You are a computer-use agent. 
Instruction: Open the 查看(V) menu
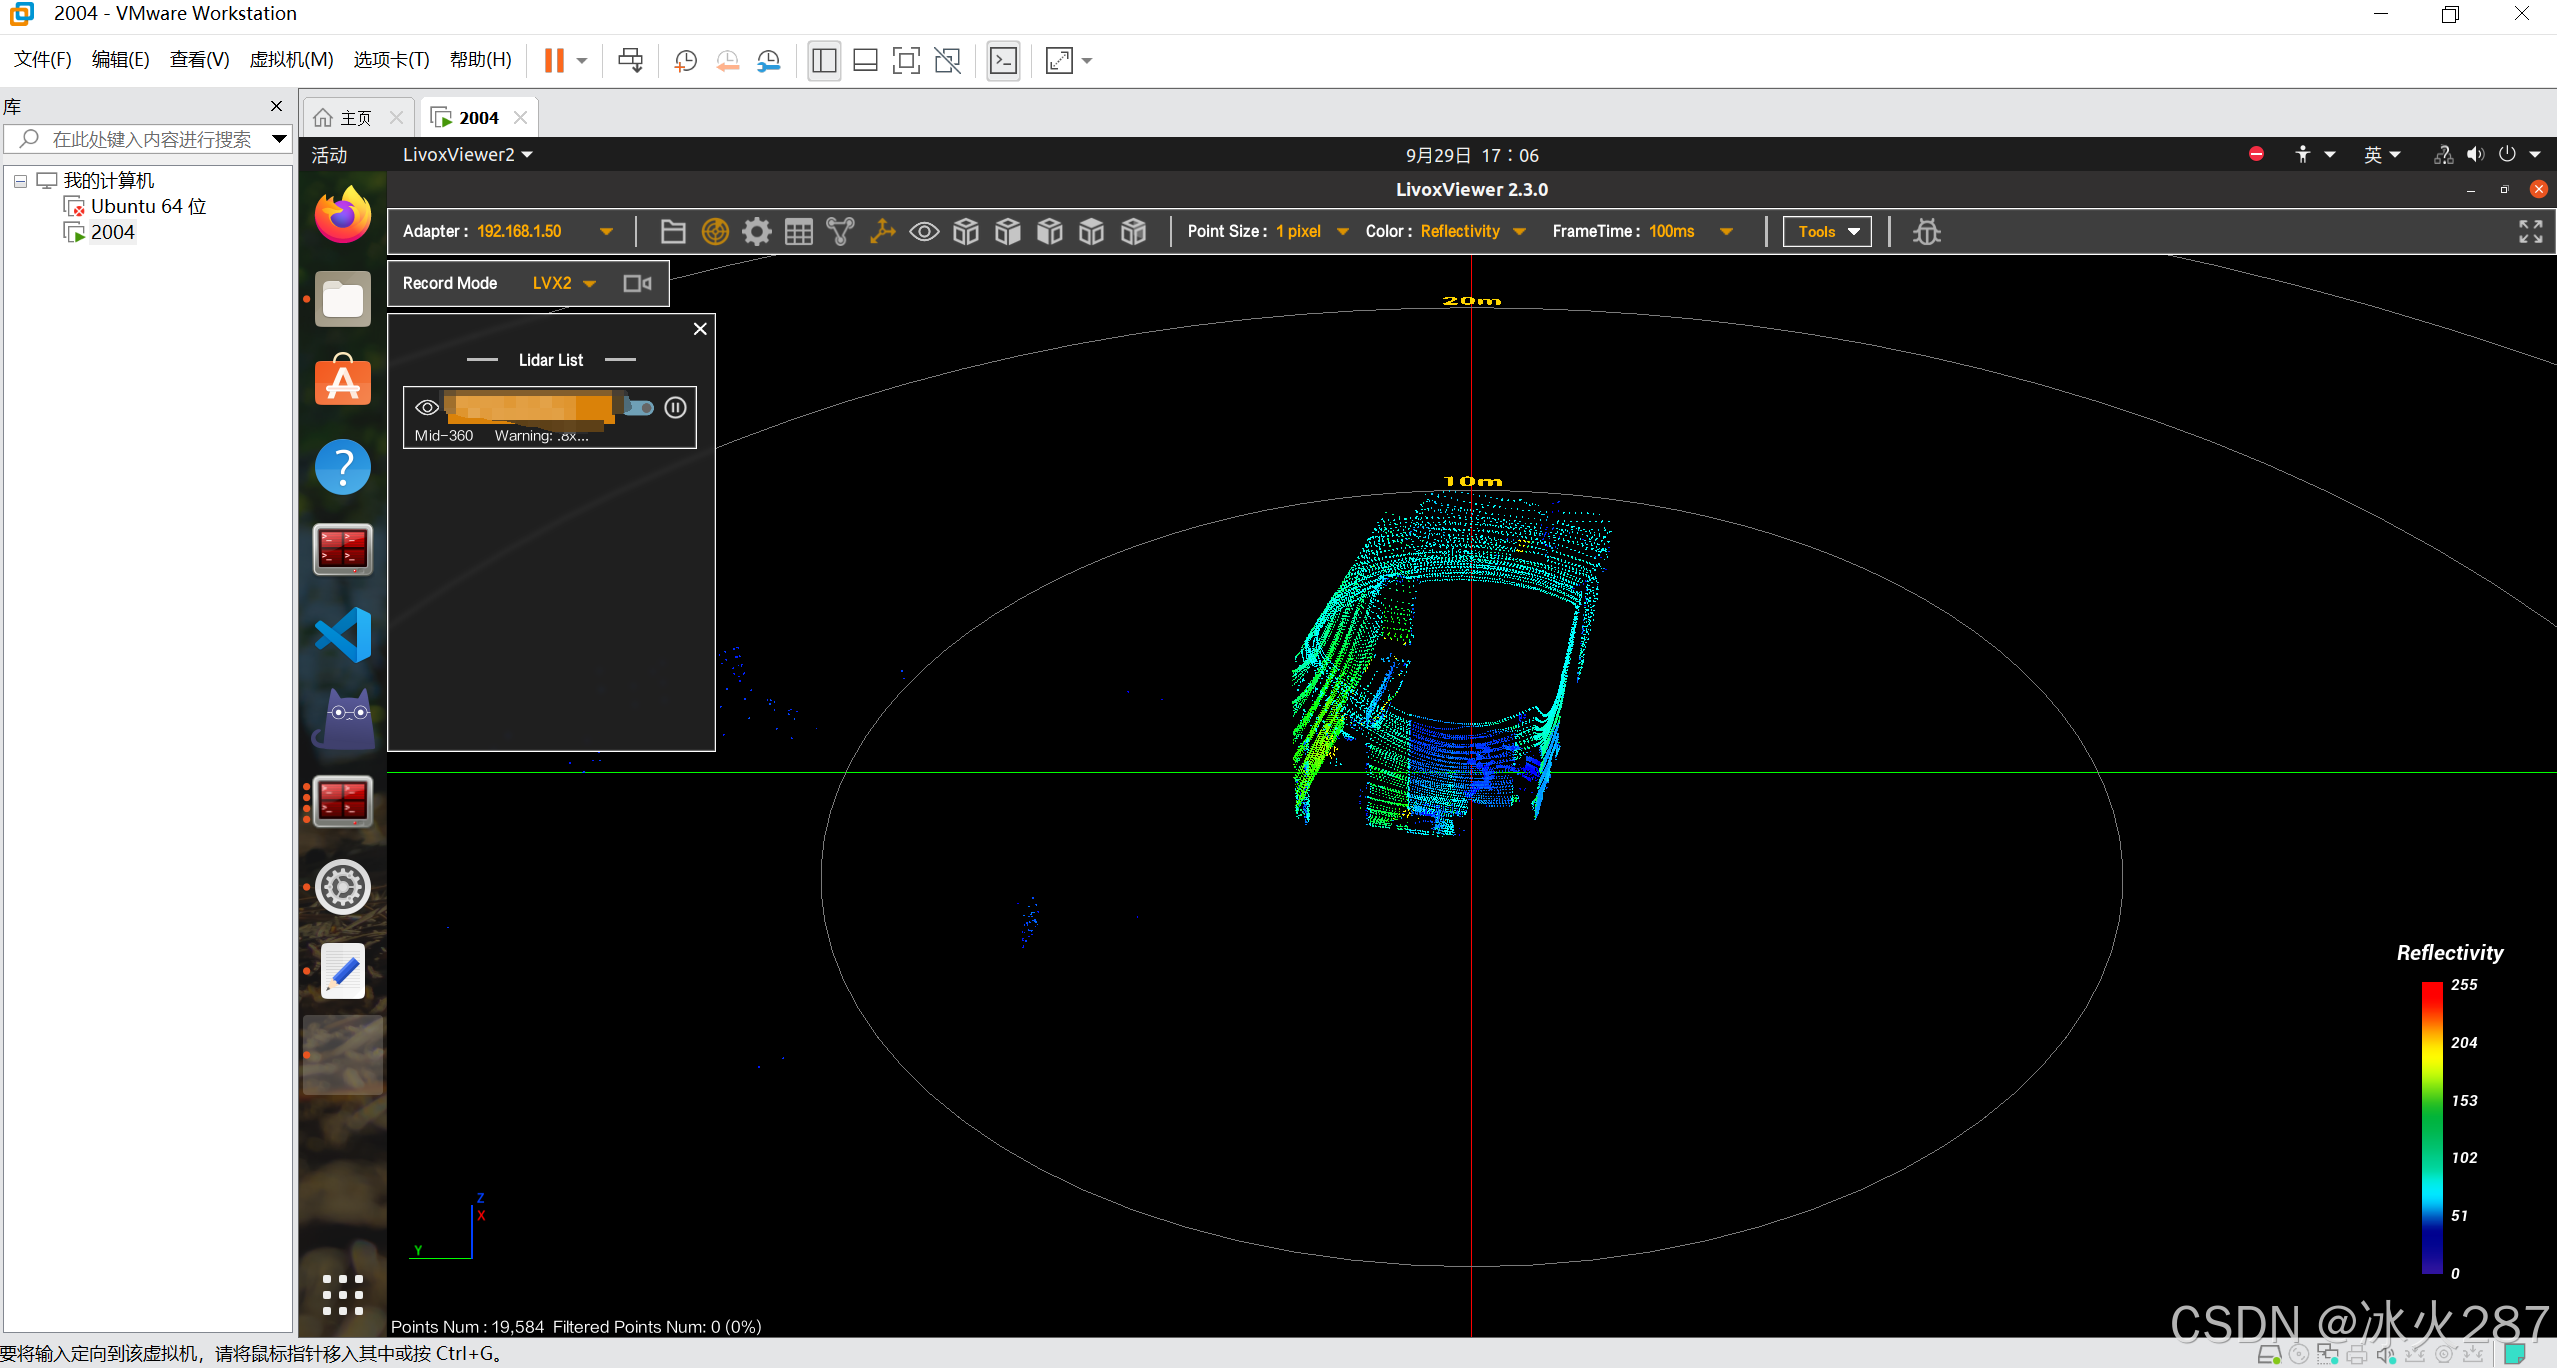[x=200, y=60]
